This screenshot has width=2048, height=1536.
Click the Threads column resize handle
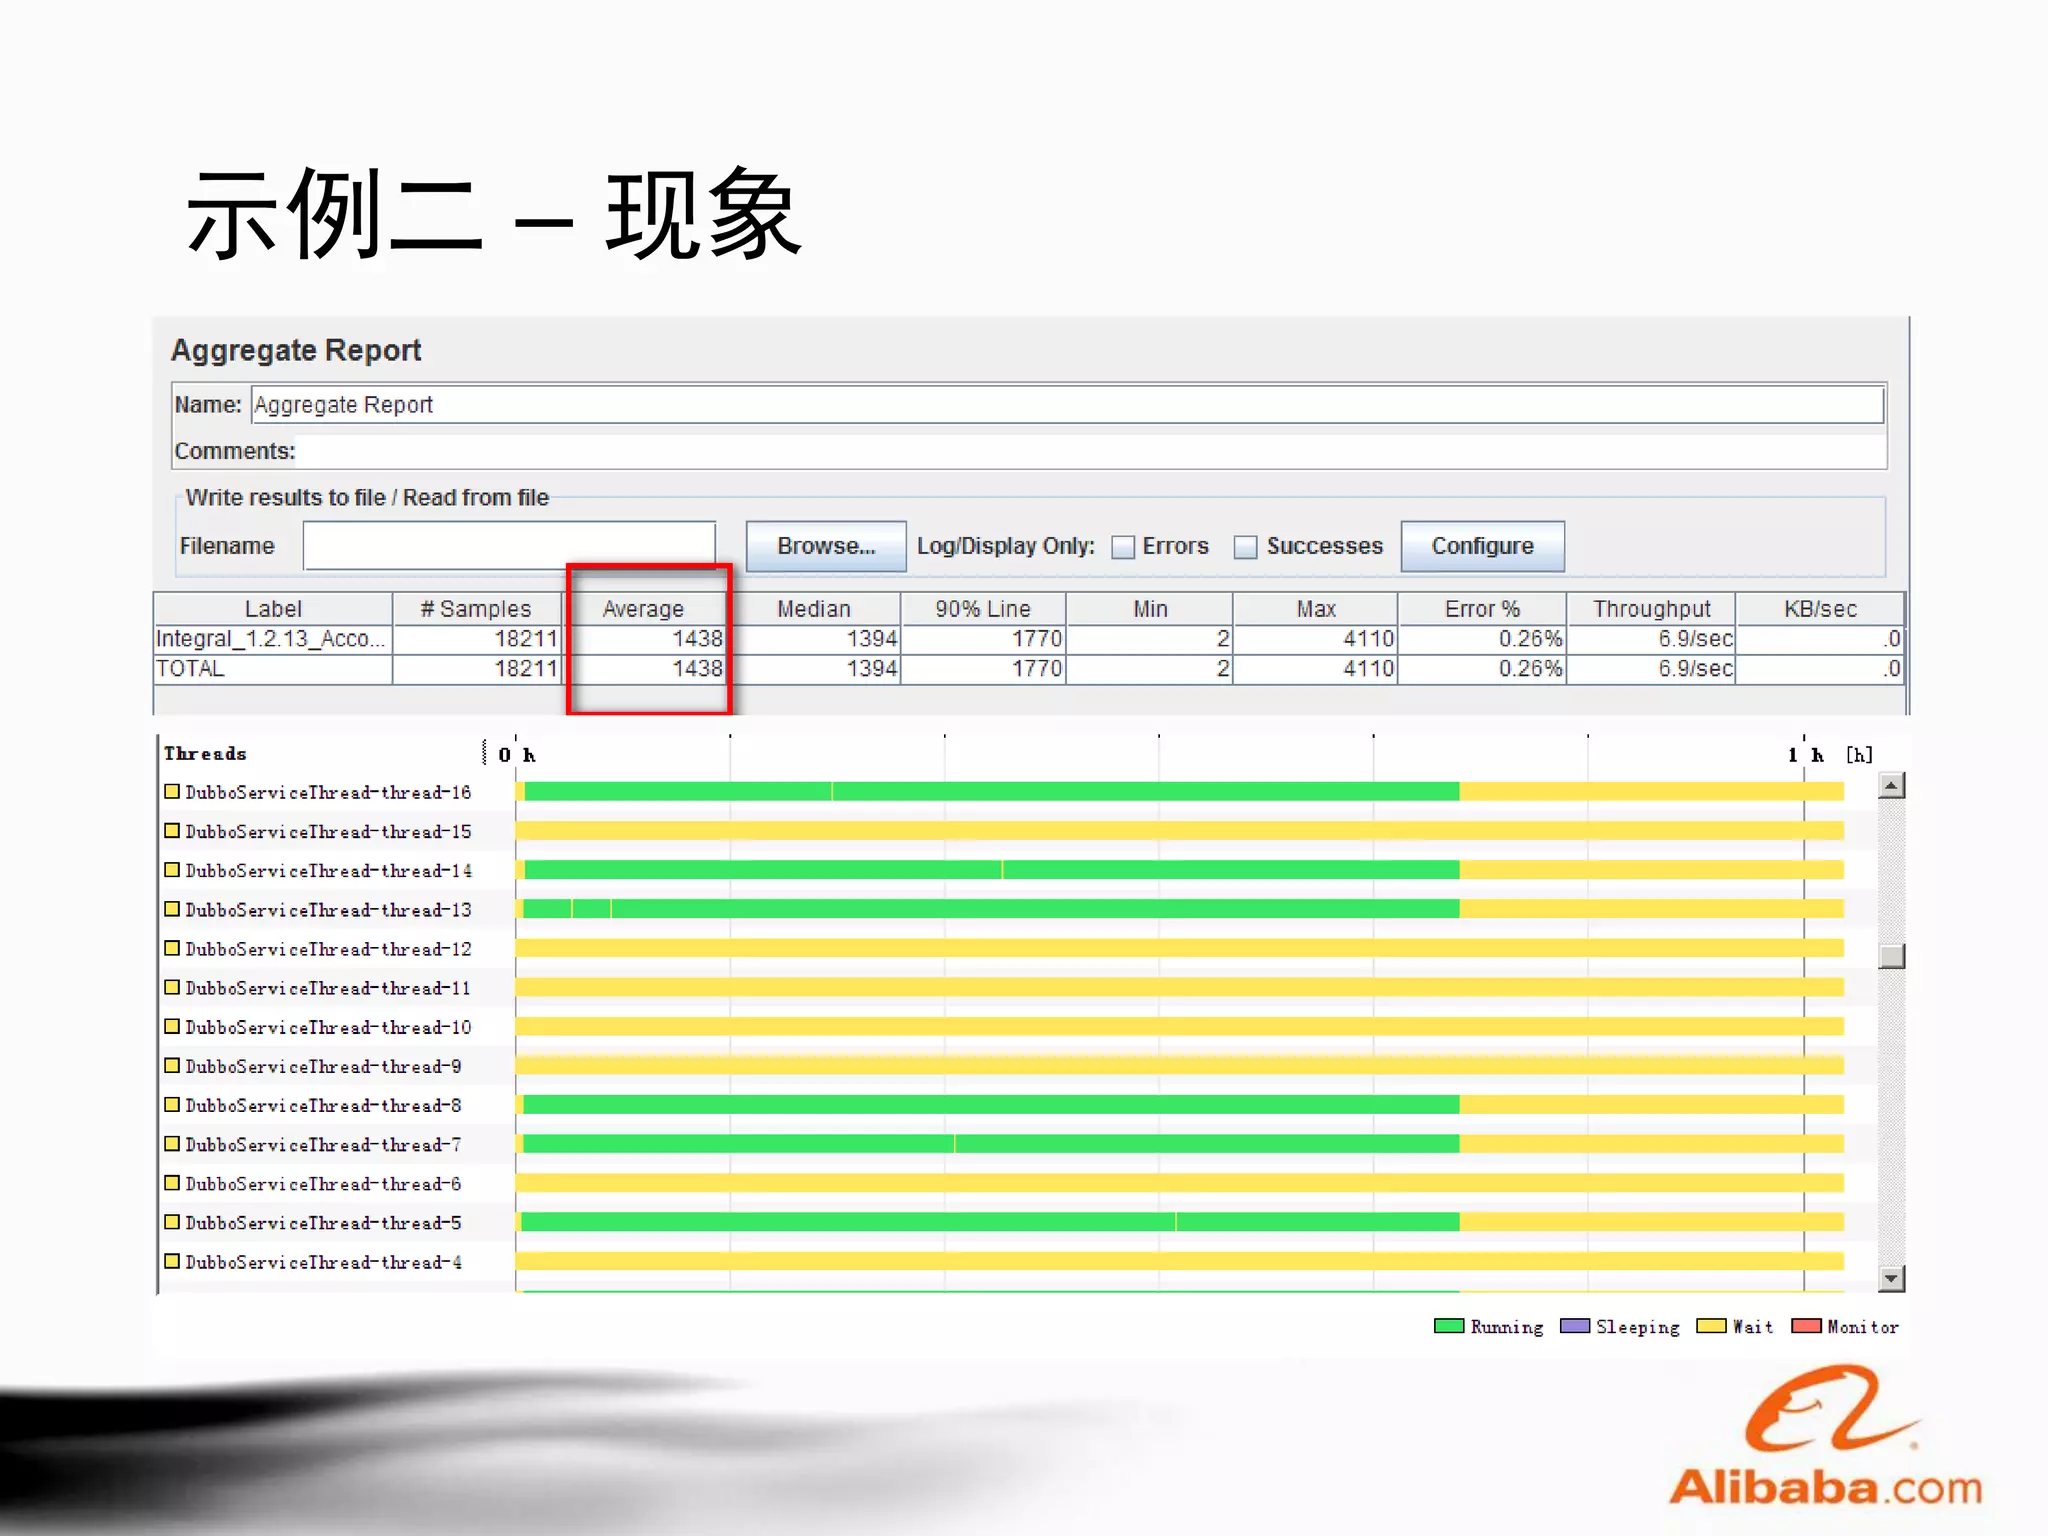click(485, 752)
